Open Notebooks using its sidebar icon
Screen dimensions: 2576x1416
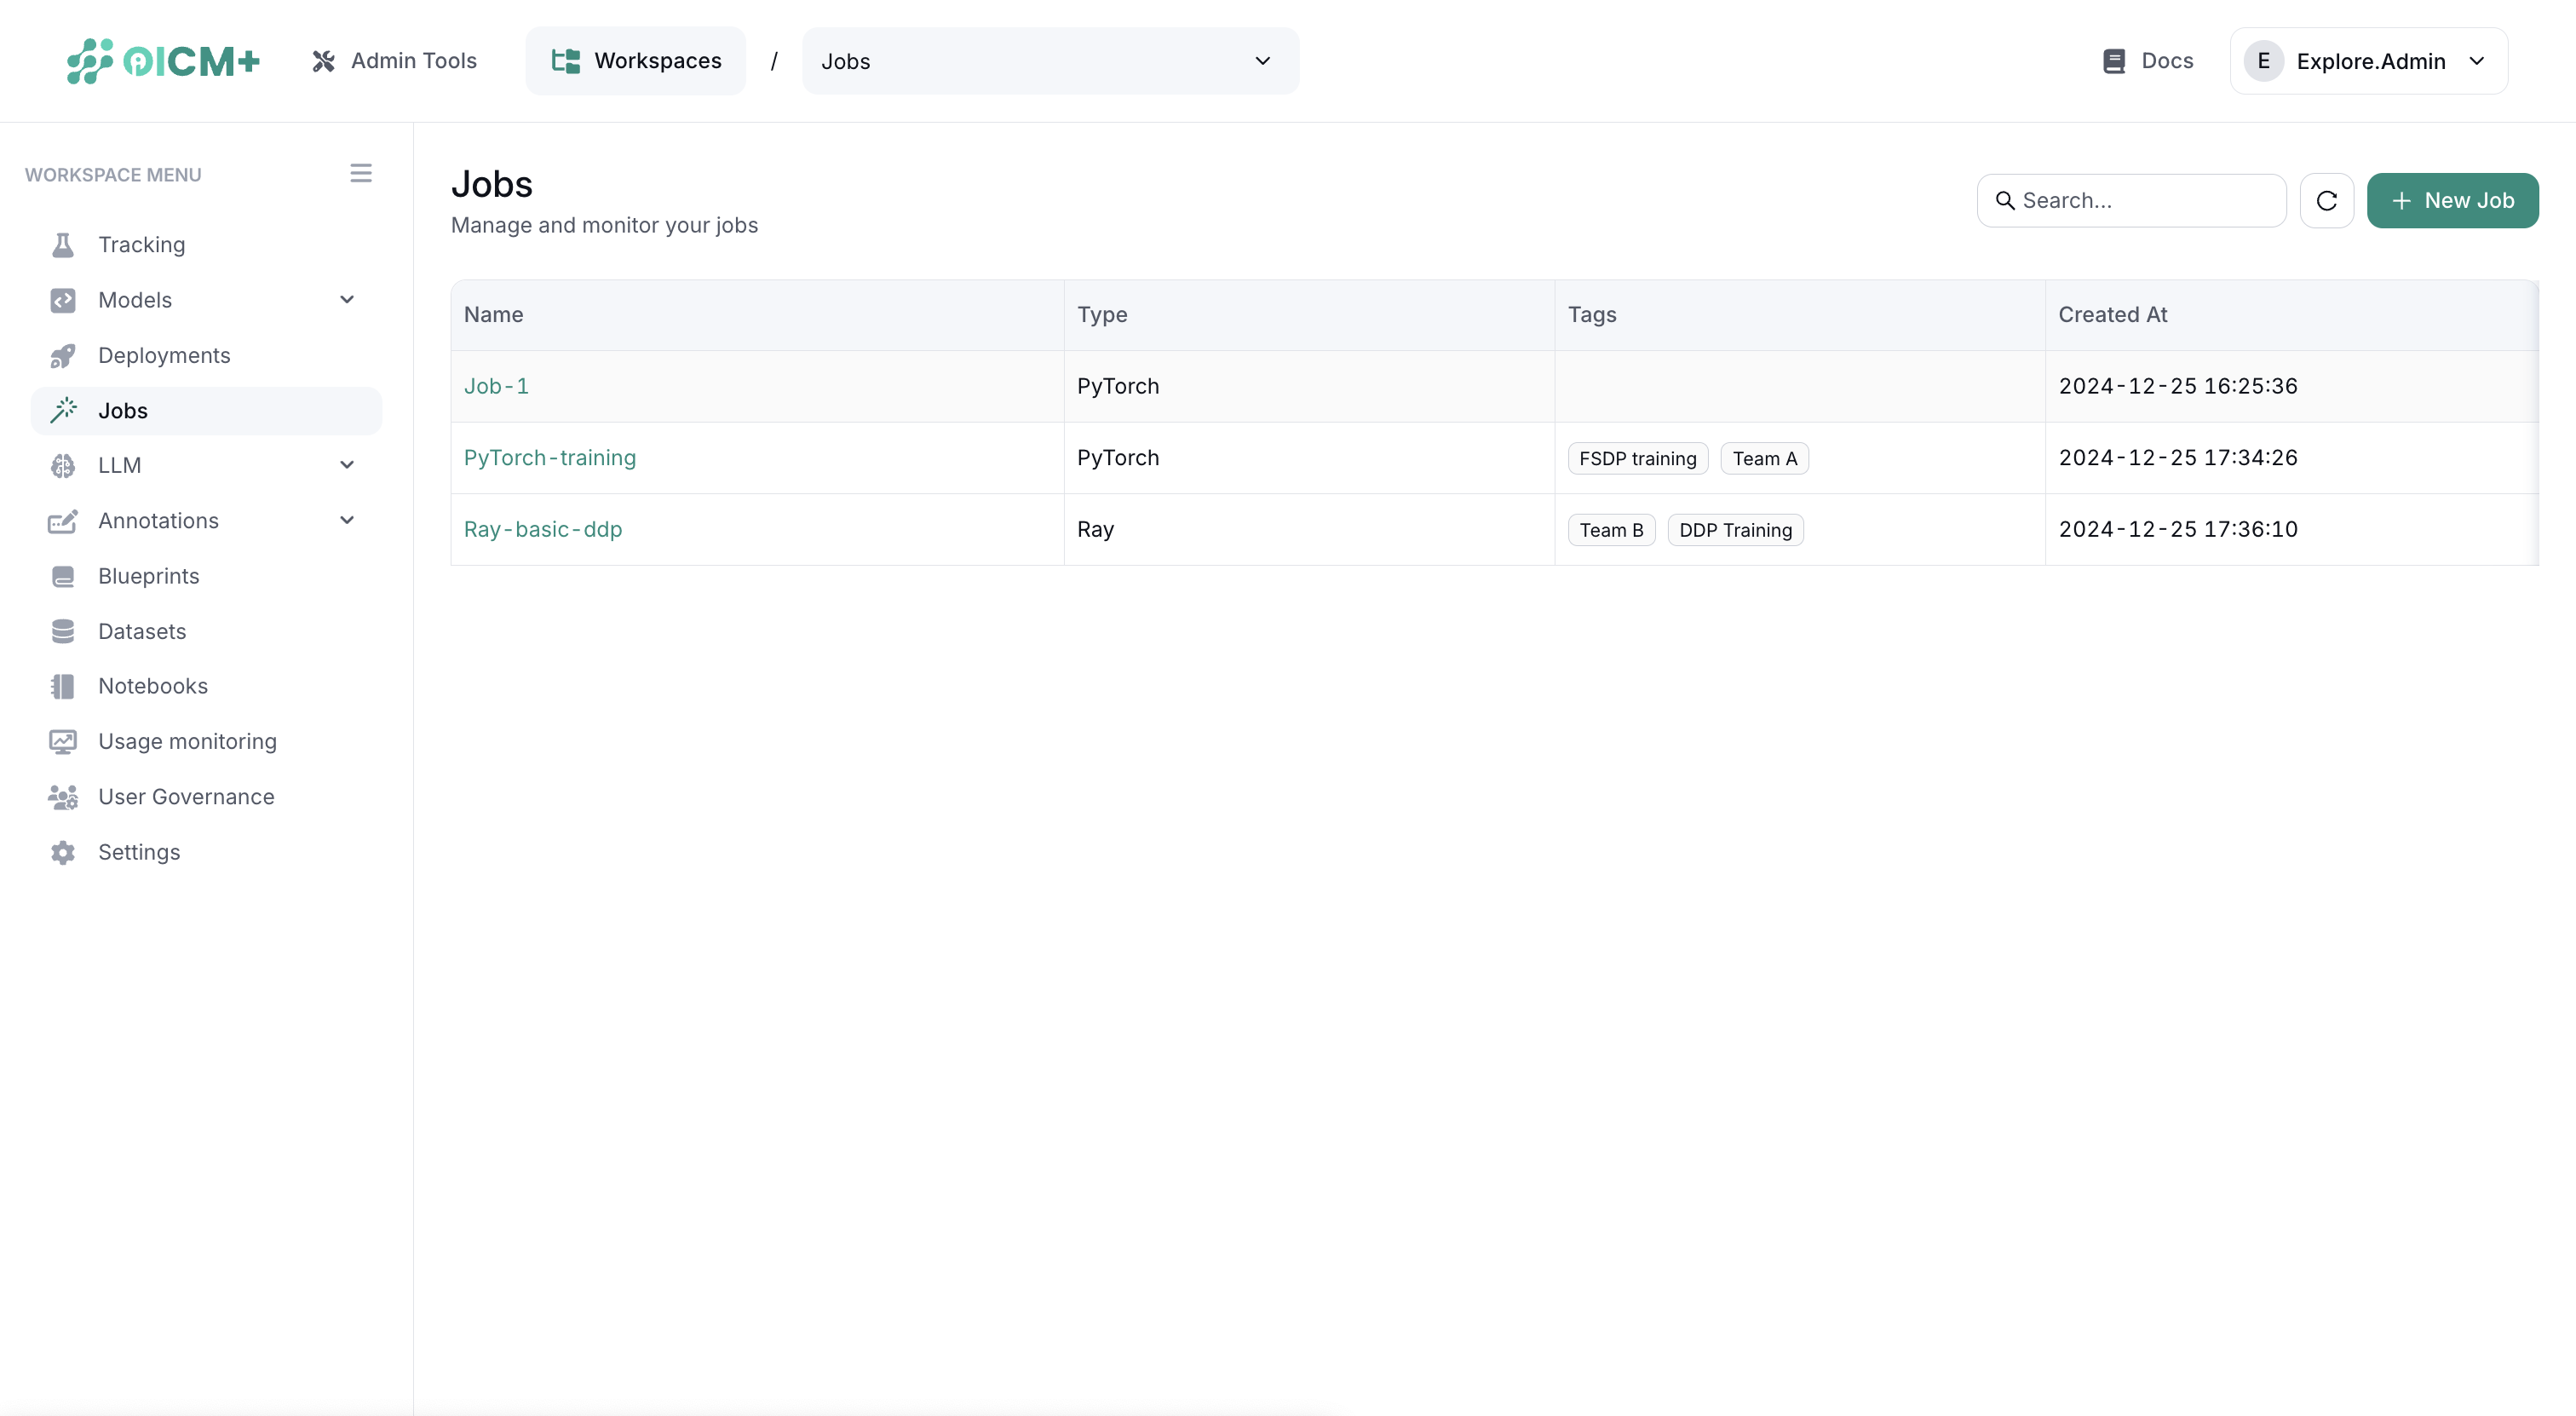tap(63, 686)
